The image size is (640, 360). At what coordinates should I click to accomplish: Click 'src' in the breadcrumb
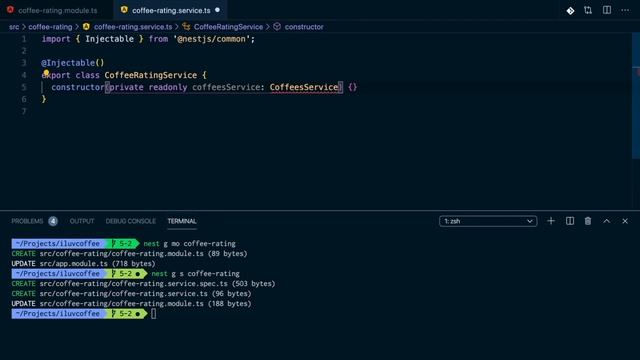coord(14,27)
